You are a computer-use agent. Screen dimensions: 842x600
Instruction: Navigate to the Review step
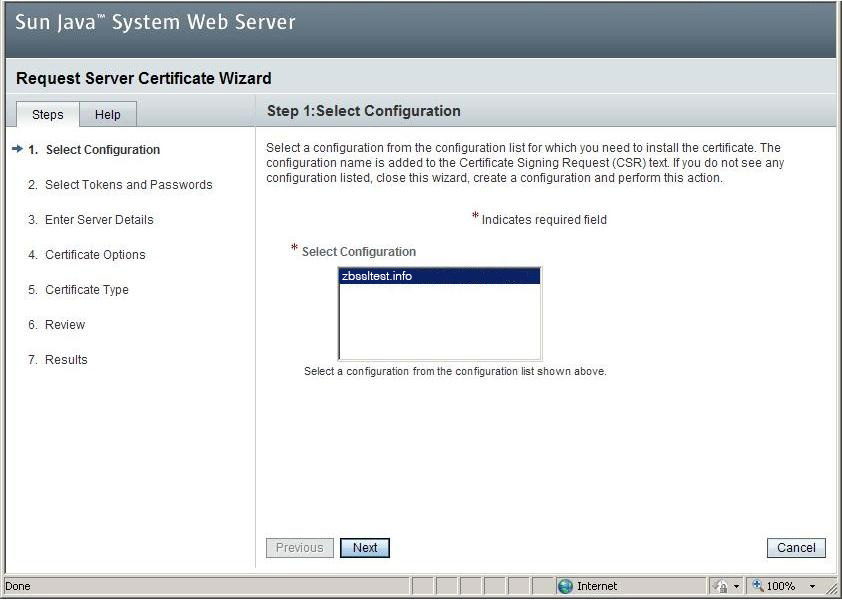click(x=65, y=325)
